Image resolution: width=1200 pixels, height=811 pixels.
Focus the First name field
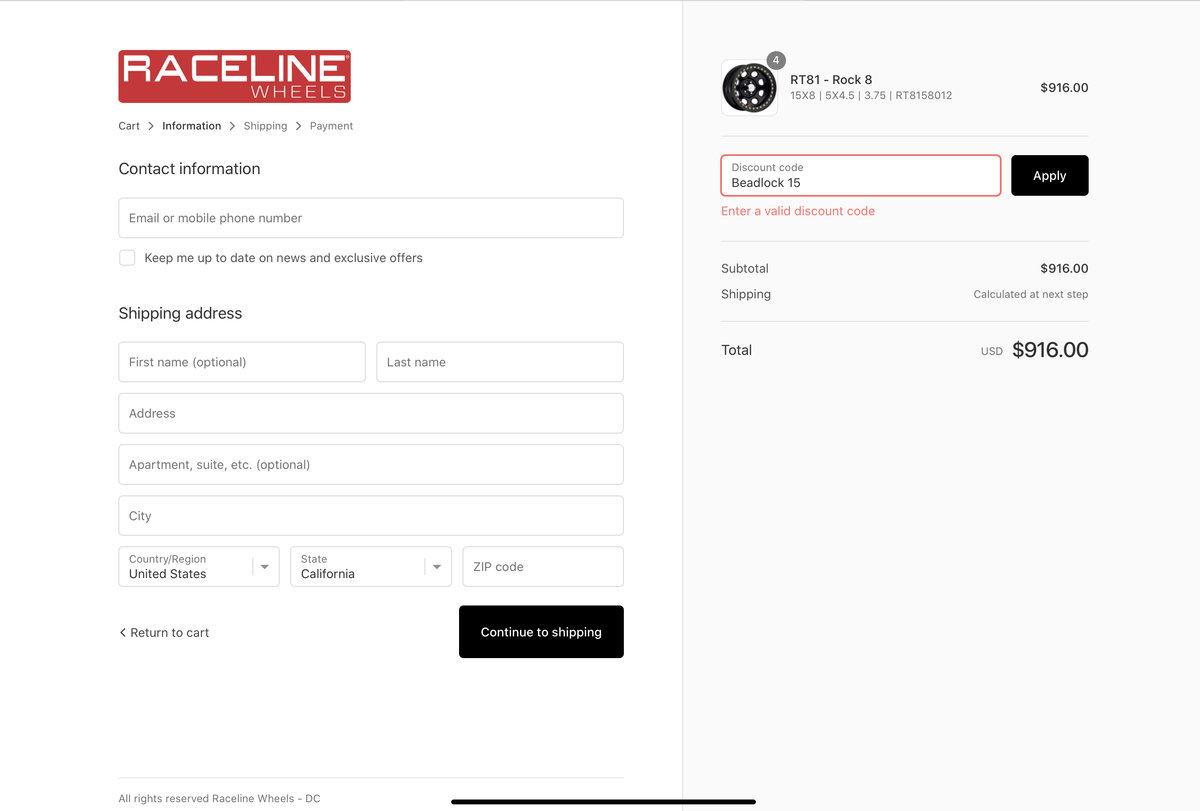coord(242,362)
